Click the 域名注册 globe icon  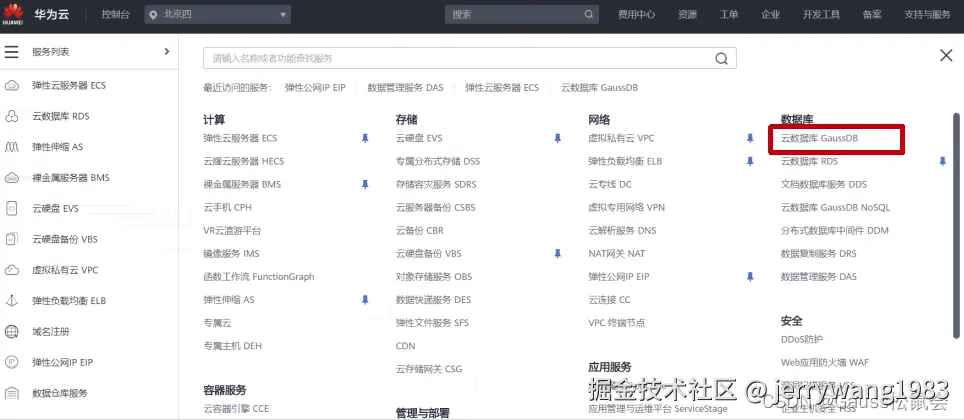[x=12, y=331]
